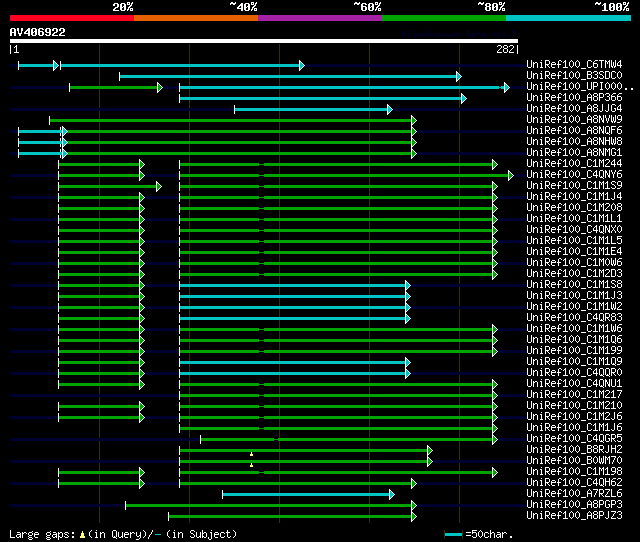Open the UniRef100_B0WM70 label
Viewport: 640px width, 542px height.
pyautogui.click(x=574, y=461)
